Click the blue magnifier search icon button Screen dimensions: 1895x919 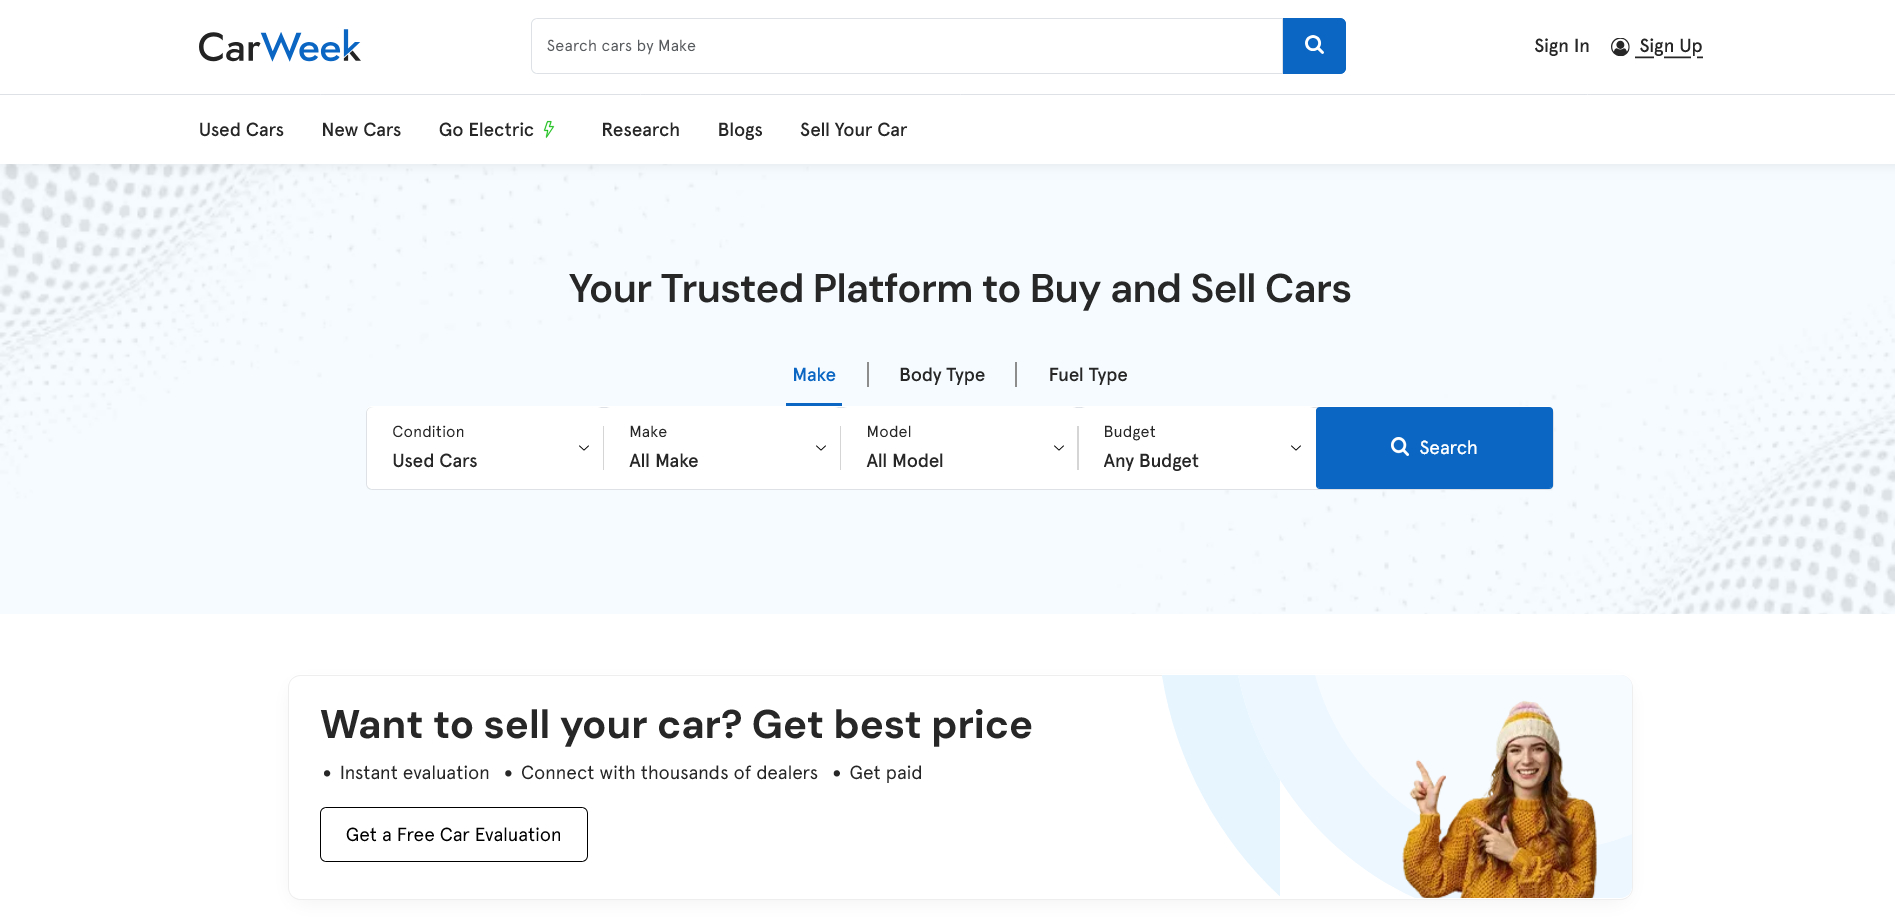pyautogui.click(x=1314, y=46)
